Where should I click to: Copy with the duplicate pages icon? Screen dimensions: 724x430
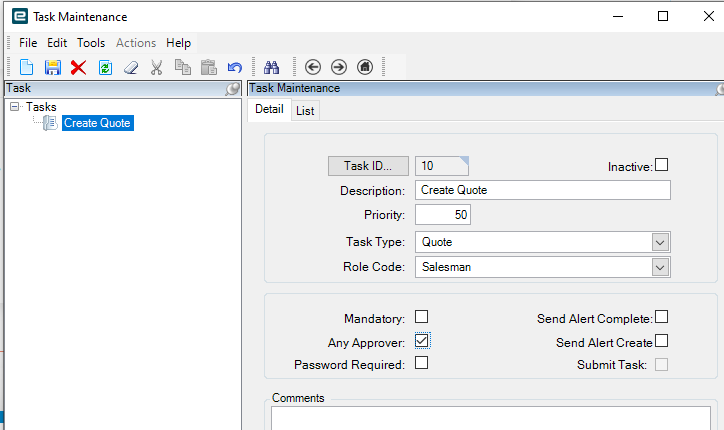pyautogui.click(x=182, y=67)
